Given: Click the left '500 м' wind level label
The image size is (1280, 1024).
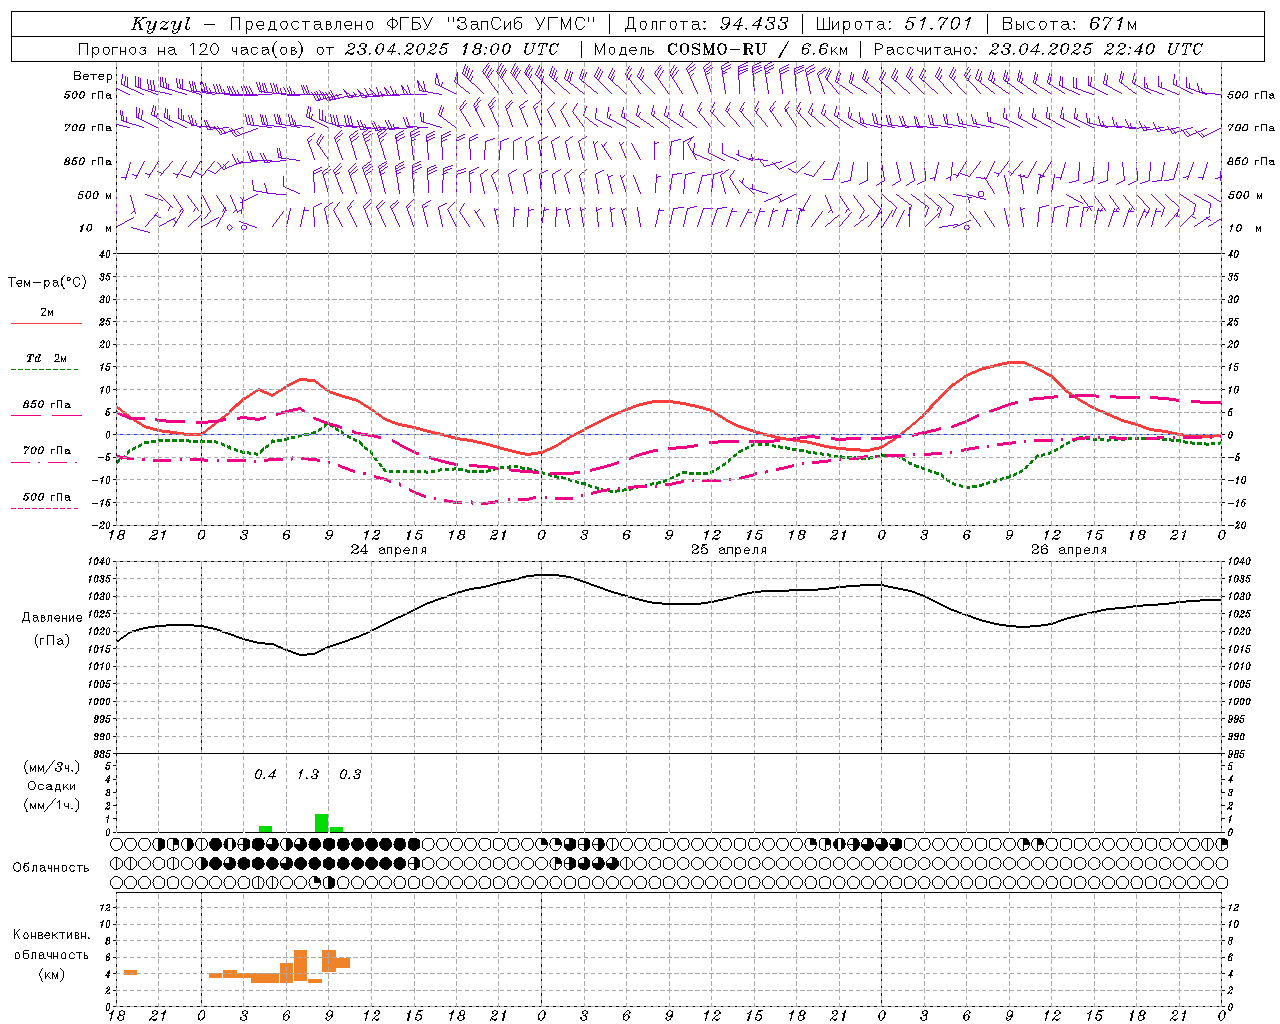Looking at the screenshot, I should click(x=95, y=195).
